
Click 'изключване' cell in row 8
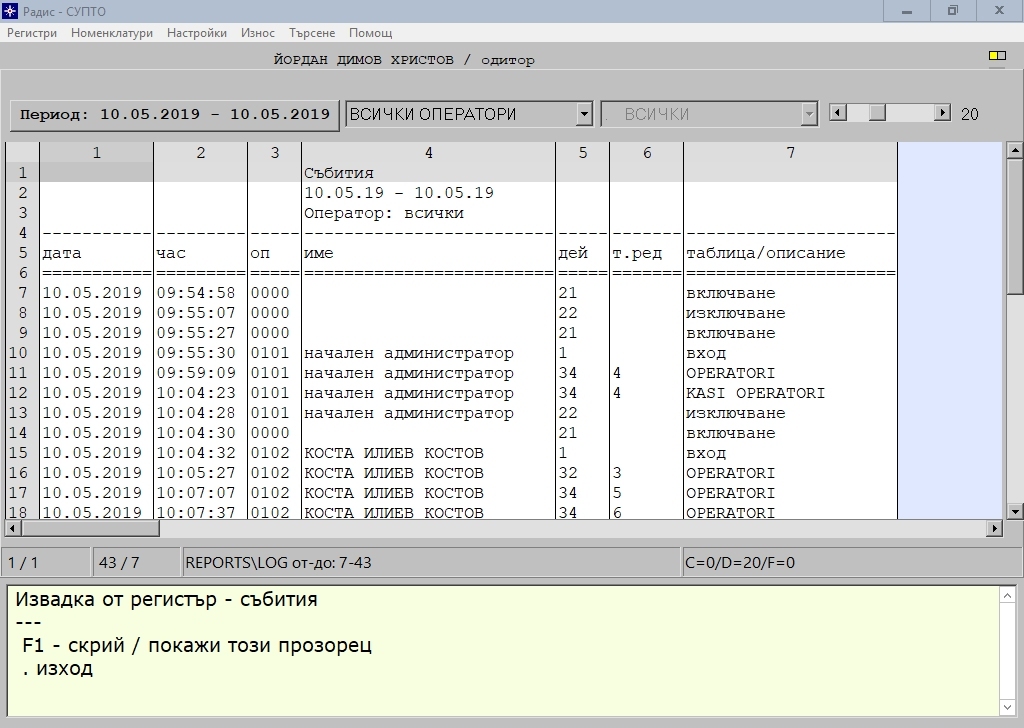click(790, 313)
